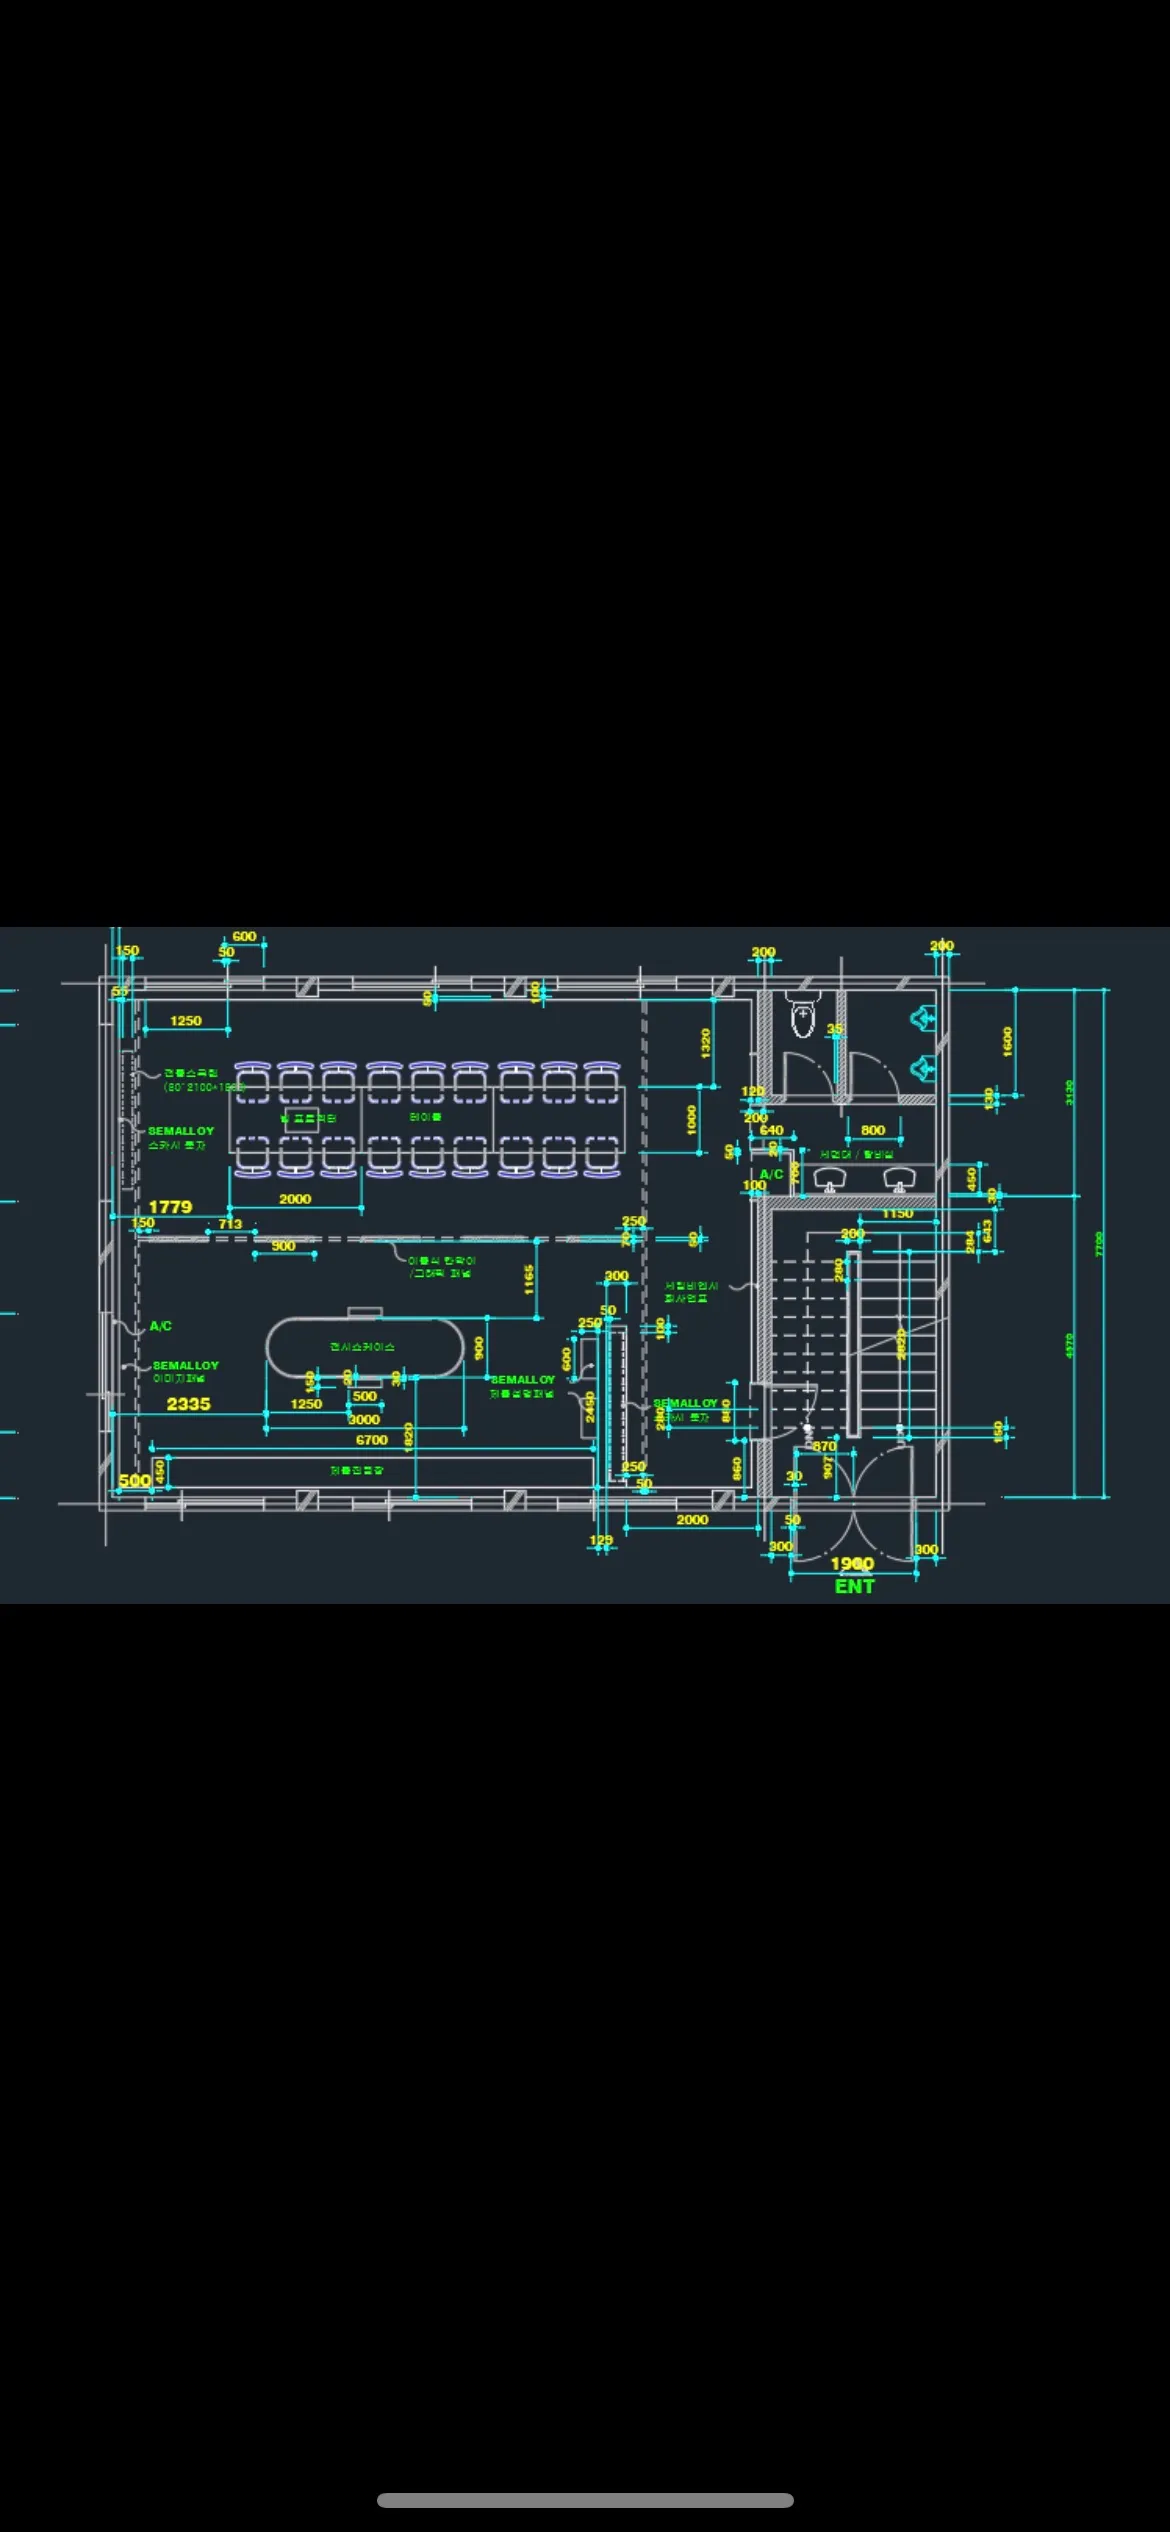Select the bottom-right chair at the conference table
The width and height of the screenshot is (1170, 2532).
602,1157
